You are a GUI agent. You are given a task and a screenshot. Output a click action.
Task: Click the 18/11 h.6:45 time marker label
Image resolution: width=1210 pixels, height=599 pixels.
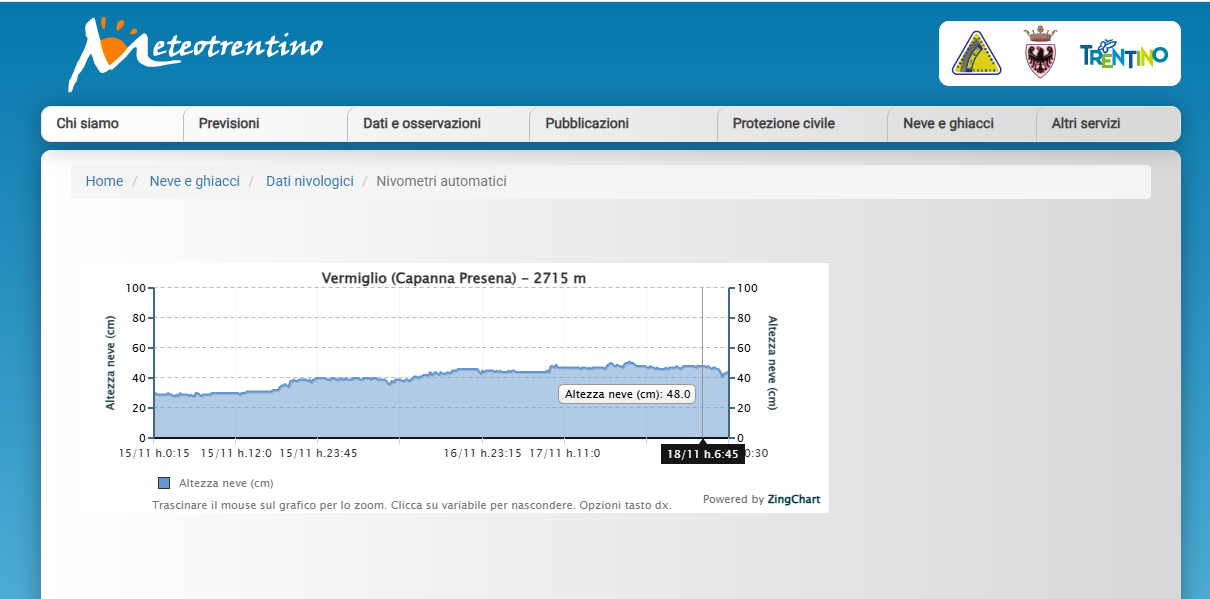point(702,454)
